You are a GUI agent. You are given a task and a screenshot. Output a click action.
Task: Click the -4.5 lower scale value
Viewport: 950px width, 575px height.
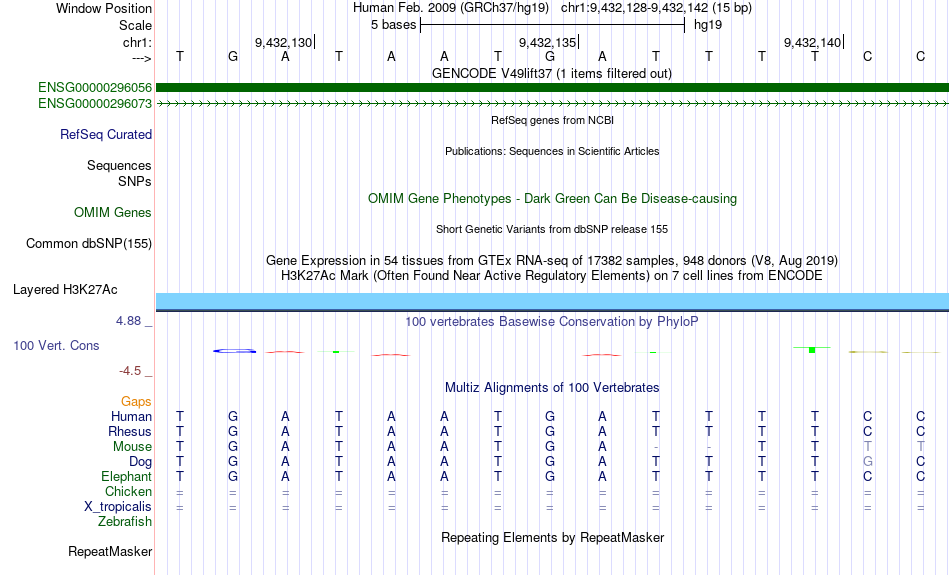pos(130,371)
